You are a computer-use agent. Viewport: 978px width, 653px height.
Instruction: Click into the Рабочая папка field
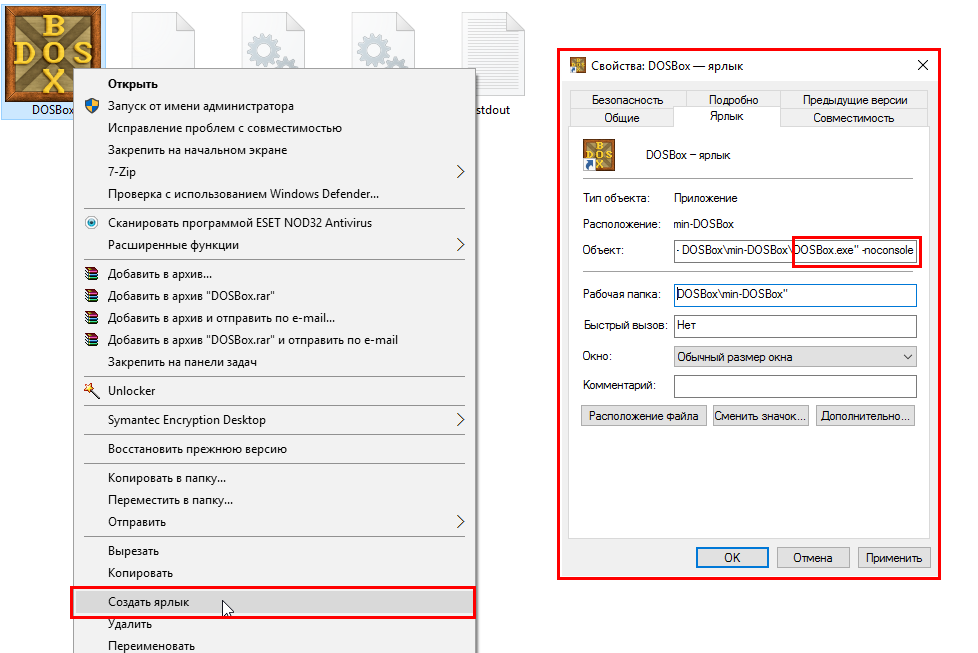point(795,295)
